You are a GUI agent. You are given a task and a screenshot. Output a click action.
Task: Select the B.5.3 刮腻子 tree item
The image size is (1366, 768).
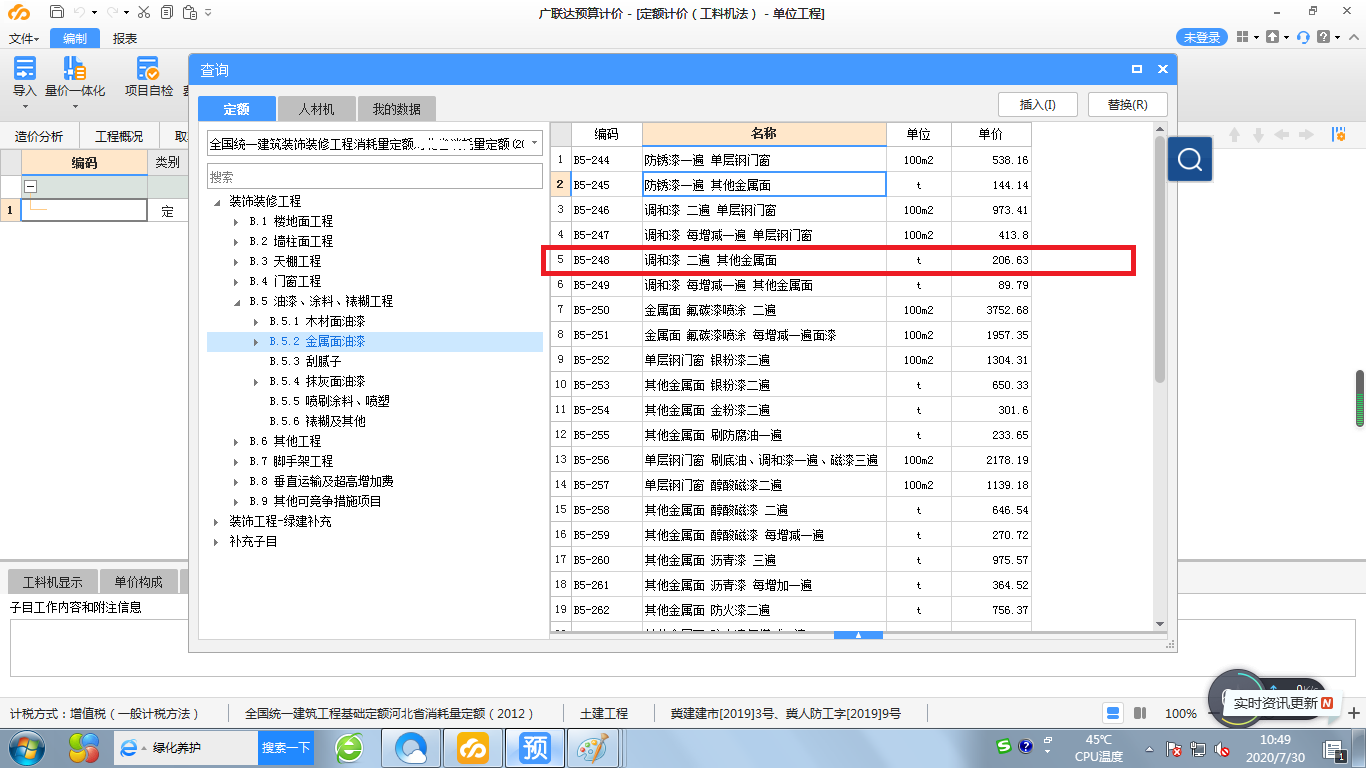click(x=306, y=362)
